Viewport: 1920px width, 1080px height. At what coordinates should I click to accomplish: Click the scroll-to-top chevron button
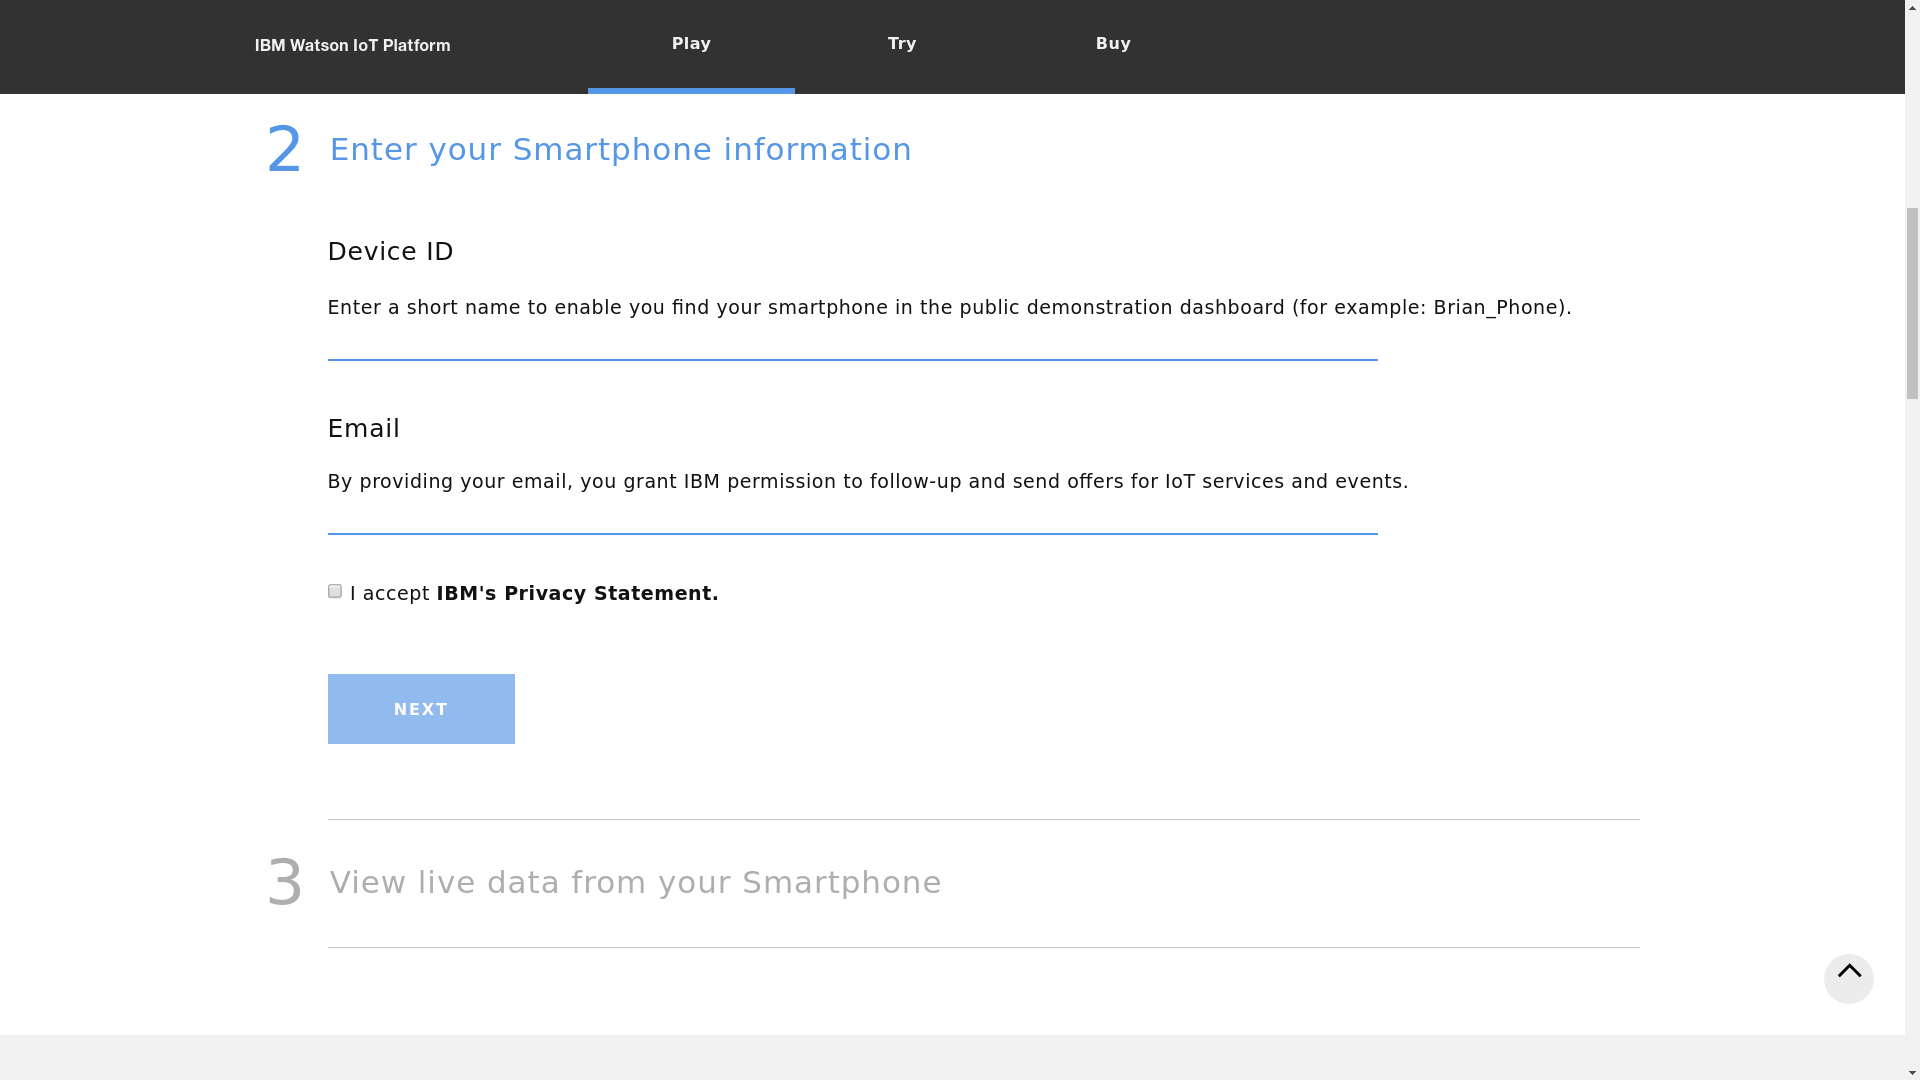(x=1848, y=978)
